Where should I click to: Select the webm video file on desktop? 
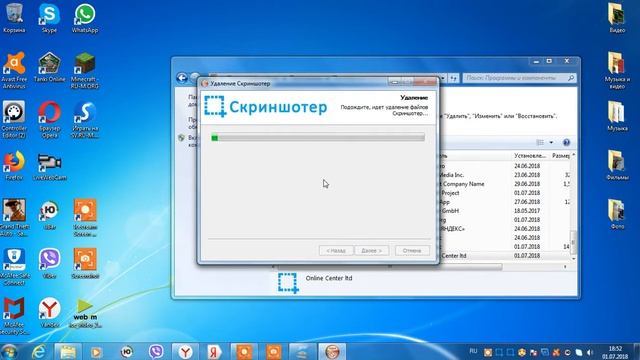click(85, 313)
